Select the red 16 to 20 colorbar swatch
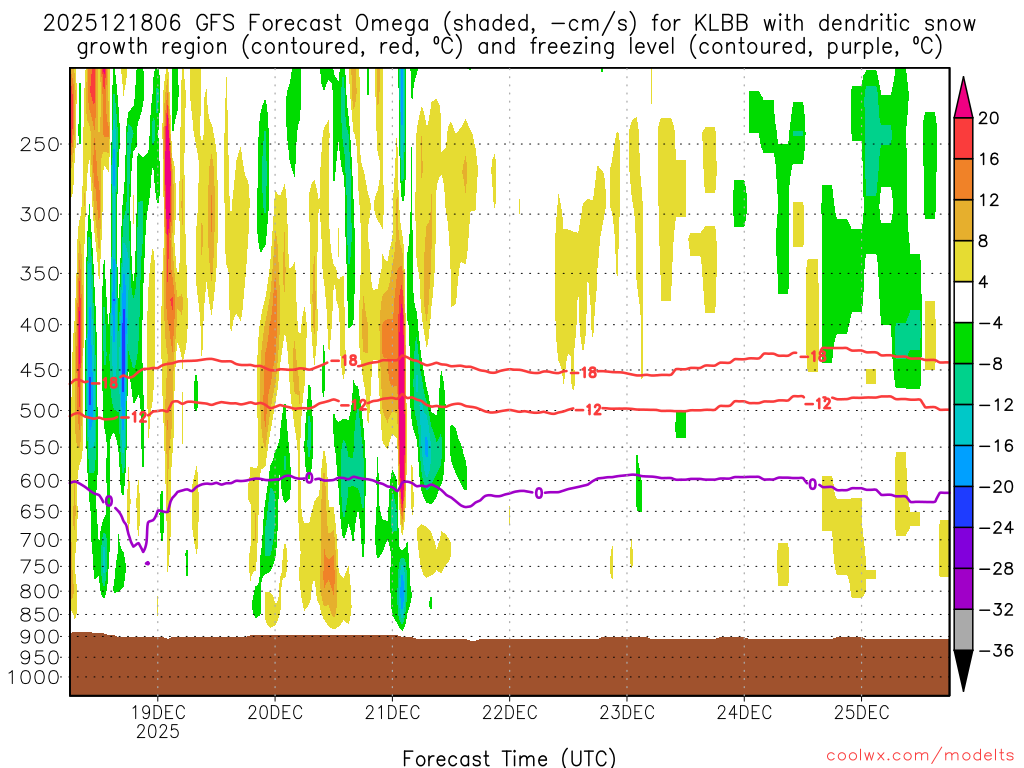The width and height of the screenshot is (1024, 768). pos(963,138)
